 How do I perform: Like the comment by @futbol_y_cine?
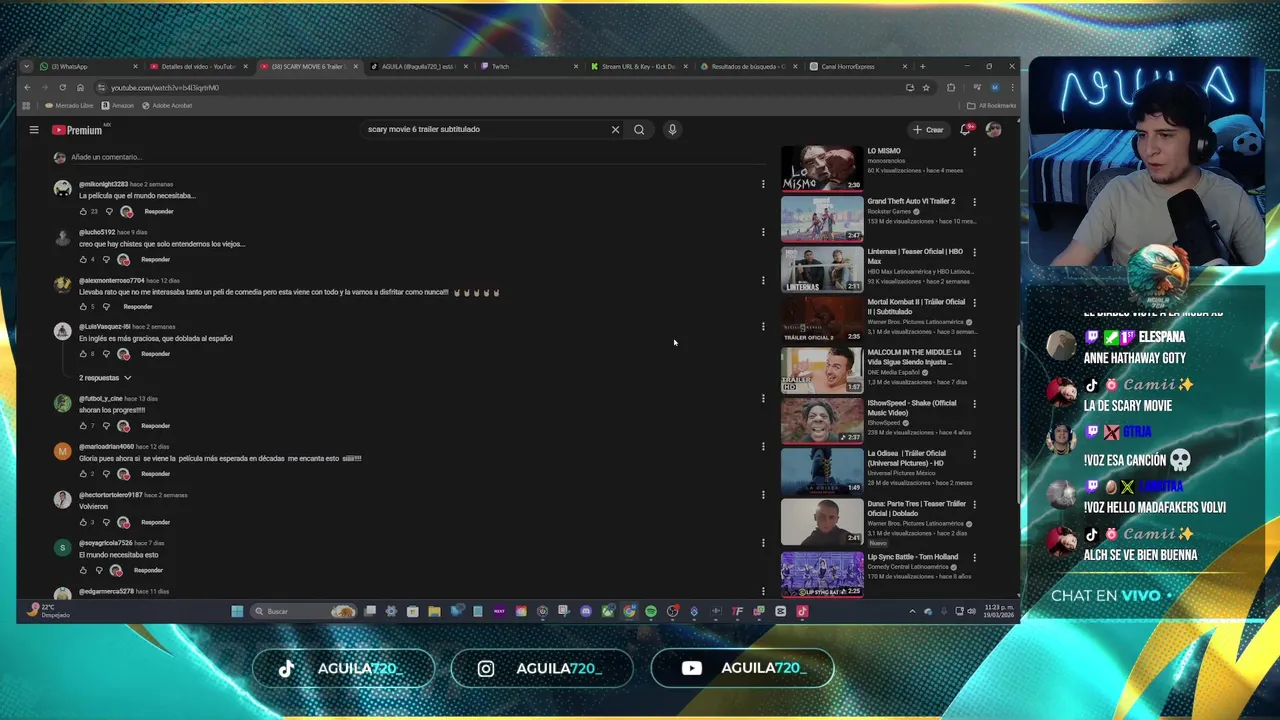tap(83, 426)
